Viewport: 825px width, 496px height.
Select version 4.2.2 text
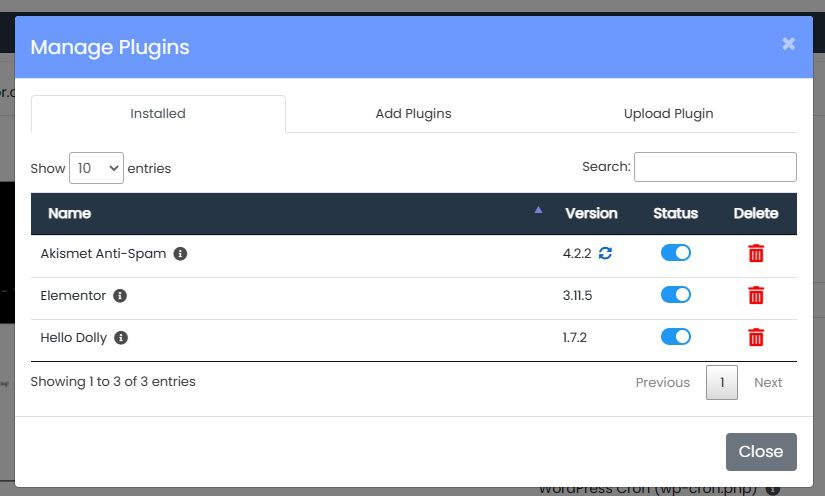577,254
